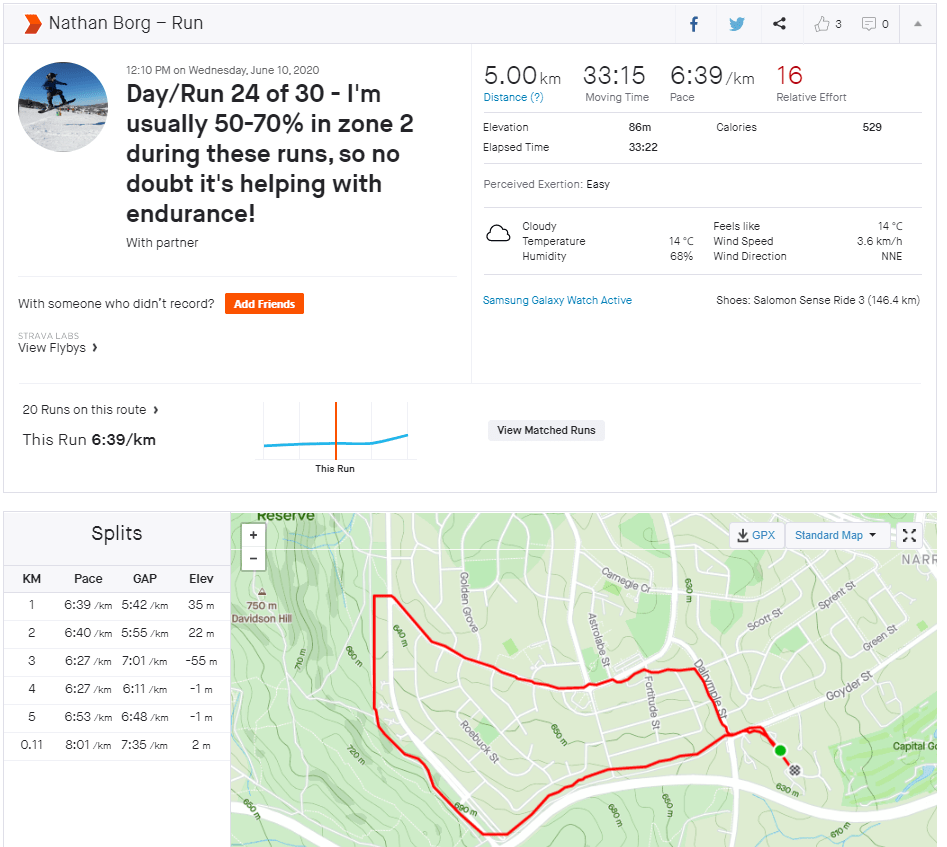Zoom out on the route map

coord(254,559)
